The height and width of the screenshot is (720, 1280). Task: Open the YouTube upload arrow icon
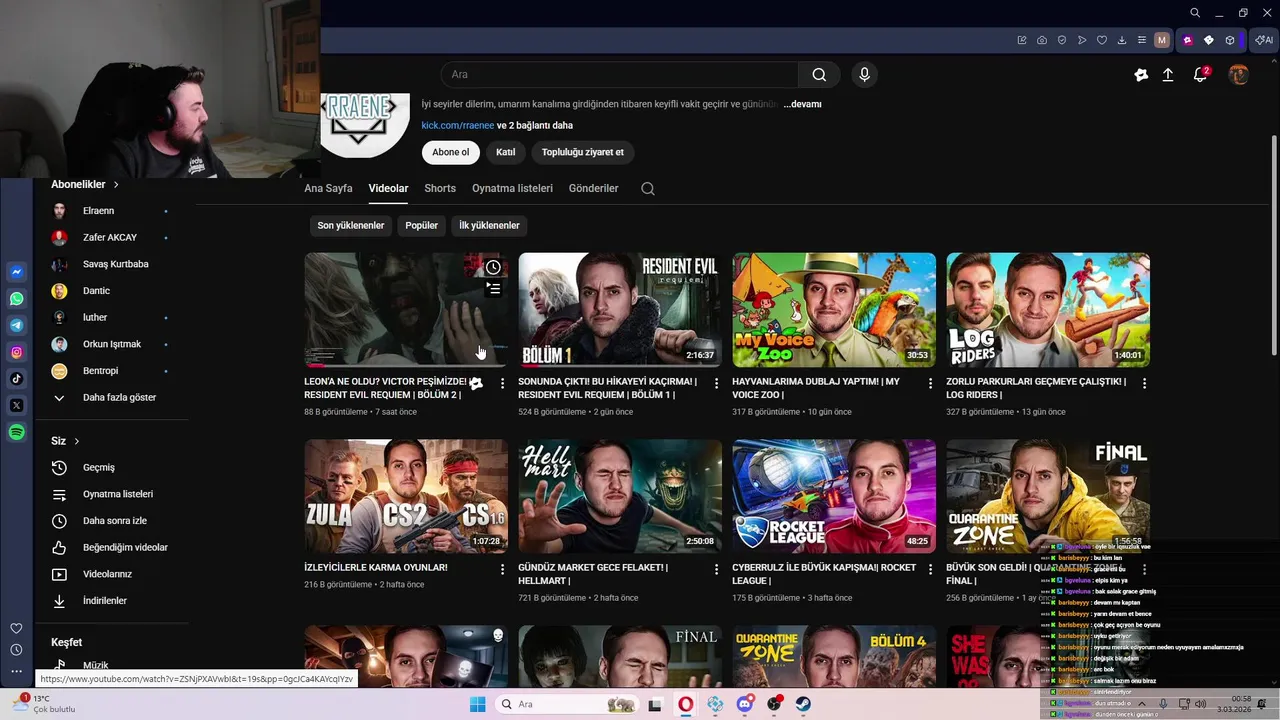click(x=1167, y=75)
